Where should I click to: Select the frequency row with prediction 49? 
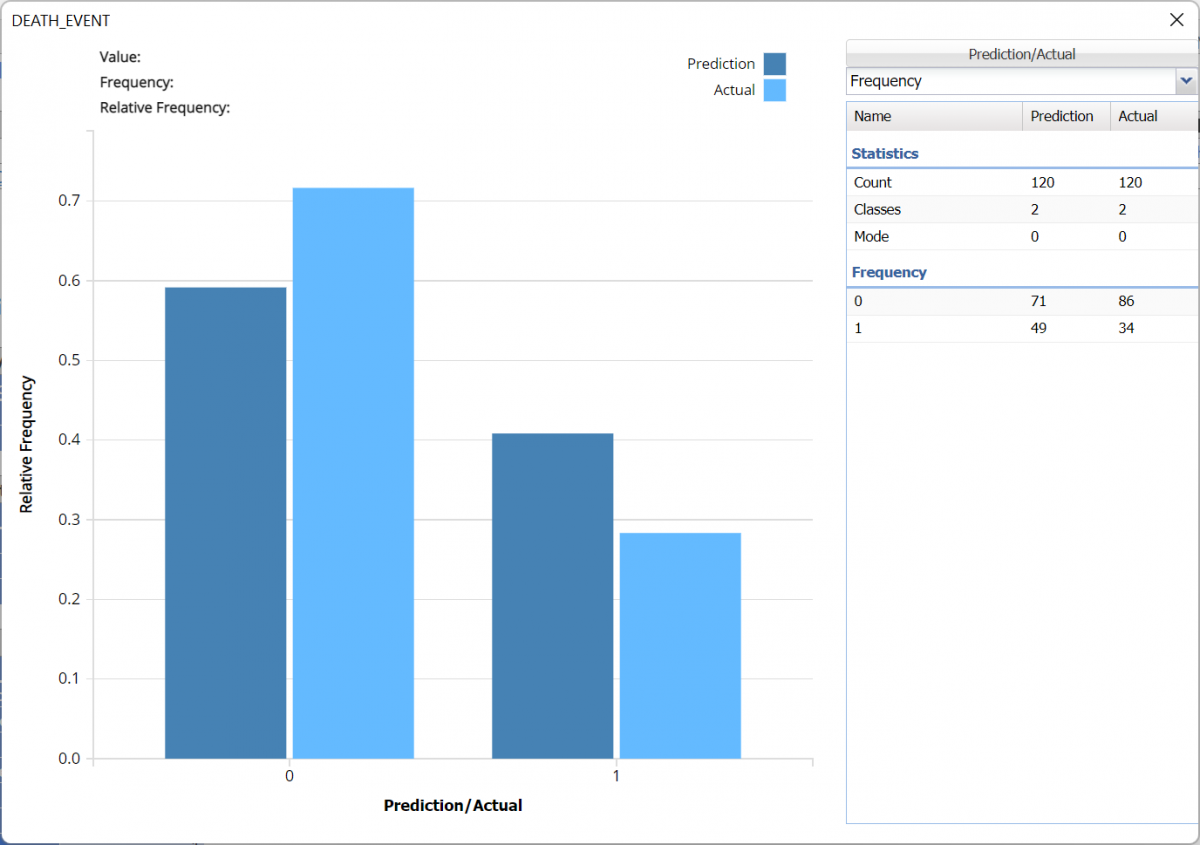pos(1020,328)
